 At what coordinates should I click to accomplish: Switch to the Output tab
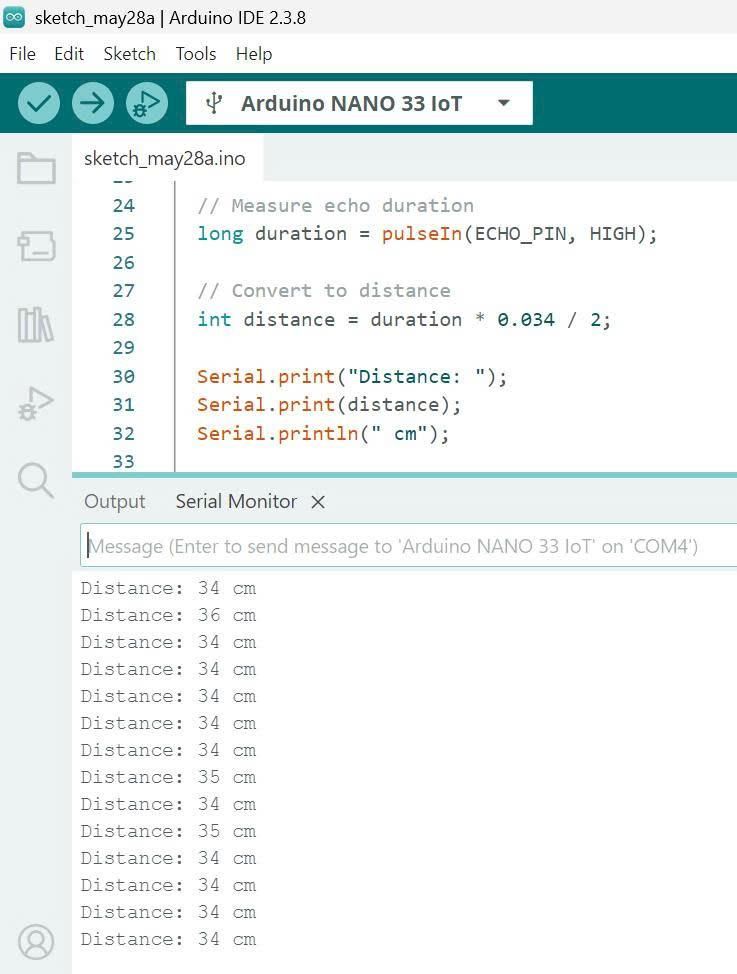[x=114, y=501]
